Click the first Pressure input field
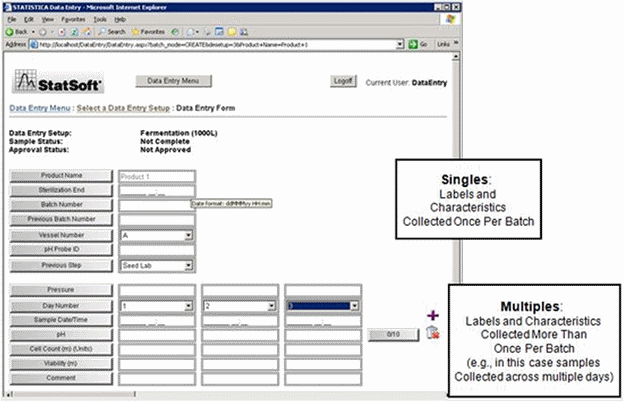Screen dimensions: 624x402 click(157, 291)
